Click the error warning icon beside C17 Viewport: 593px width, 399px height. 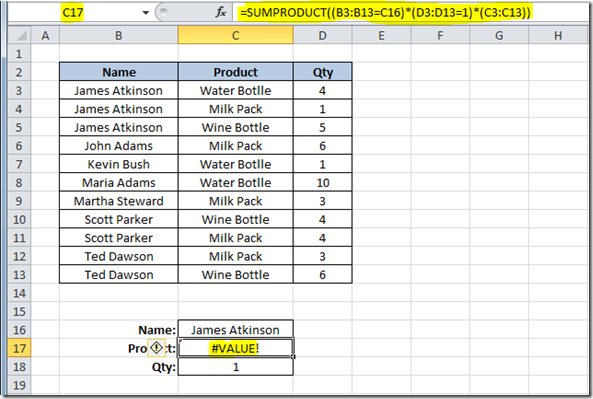click(156, 348)
